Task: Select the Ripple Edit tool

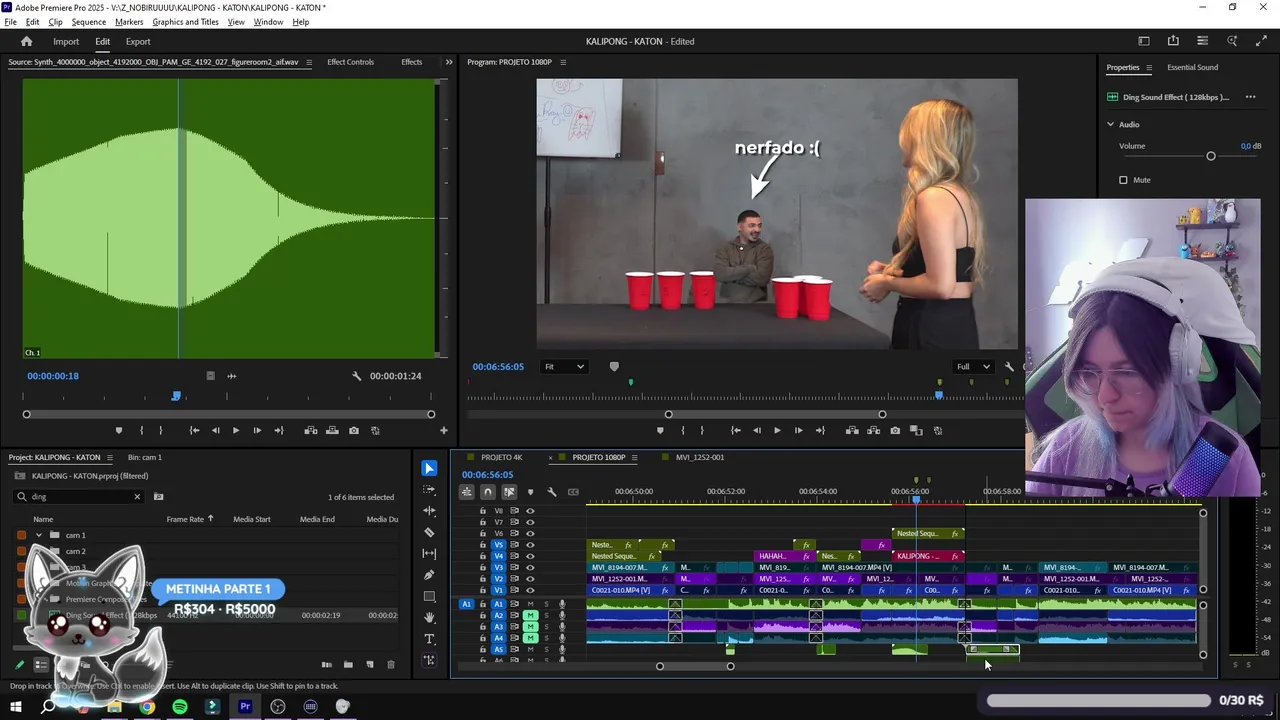Action: point(429,511)
